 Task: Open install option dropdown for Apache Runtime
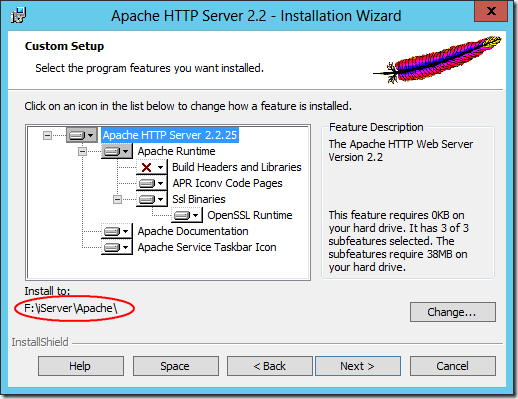coord(117,151)
